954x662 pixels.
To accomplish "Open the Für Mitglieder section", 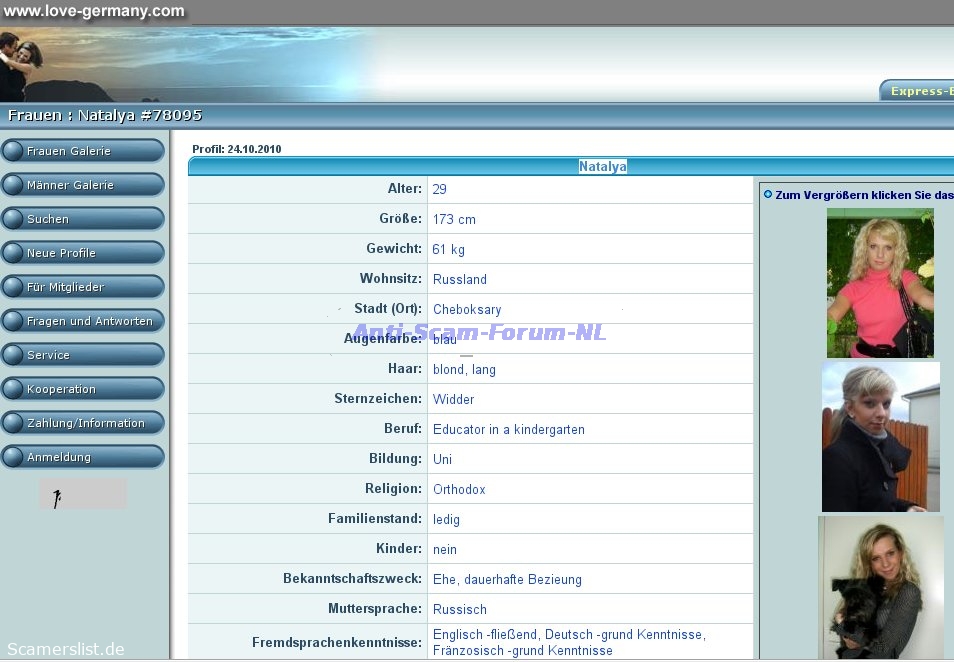I will pyautogui.click(x=82, y=287).
